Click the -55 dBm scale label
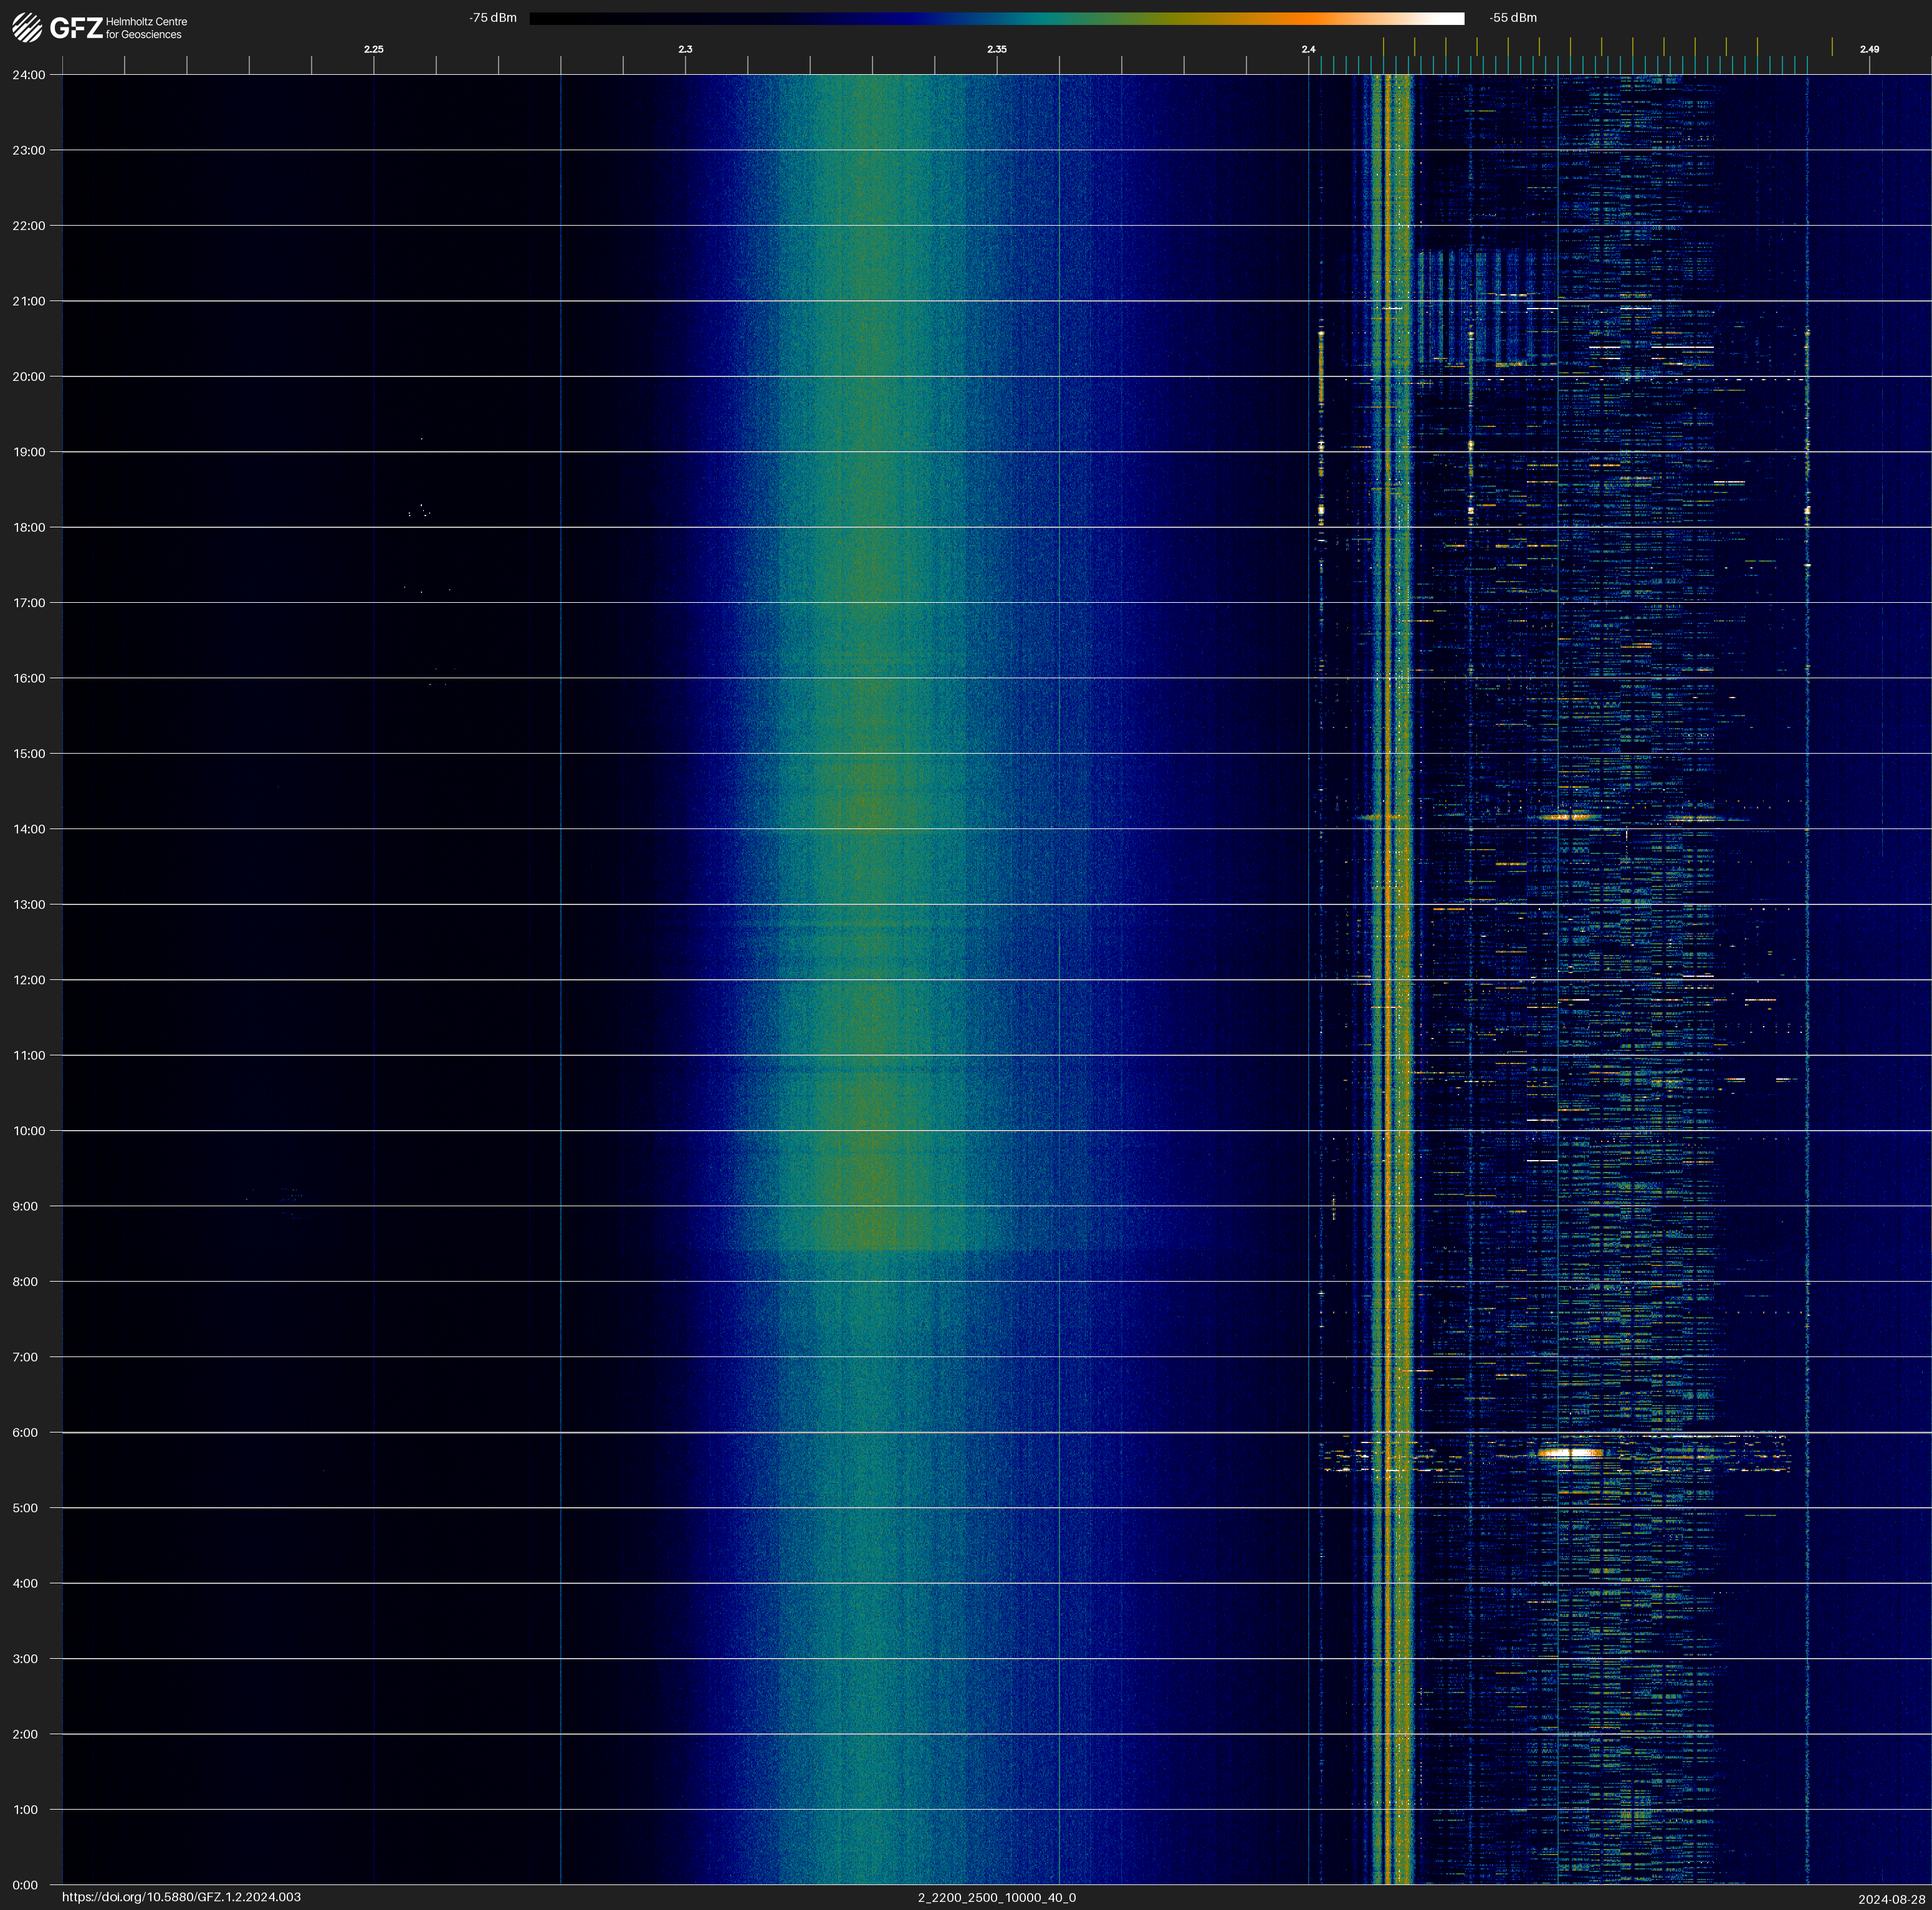The width and height of the screenshot is (1932, 1910). (x=1513, y=18)
